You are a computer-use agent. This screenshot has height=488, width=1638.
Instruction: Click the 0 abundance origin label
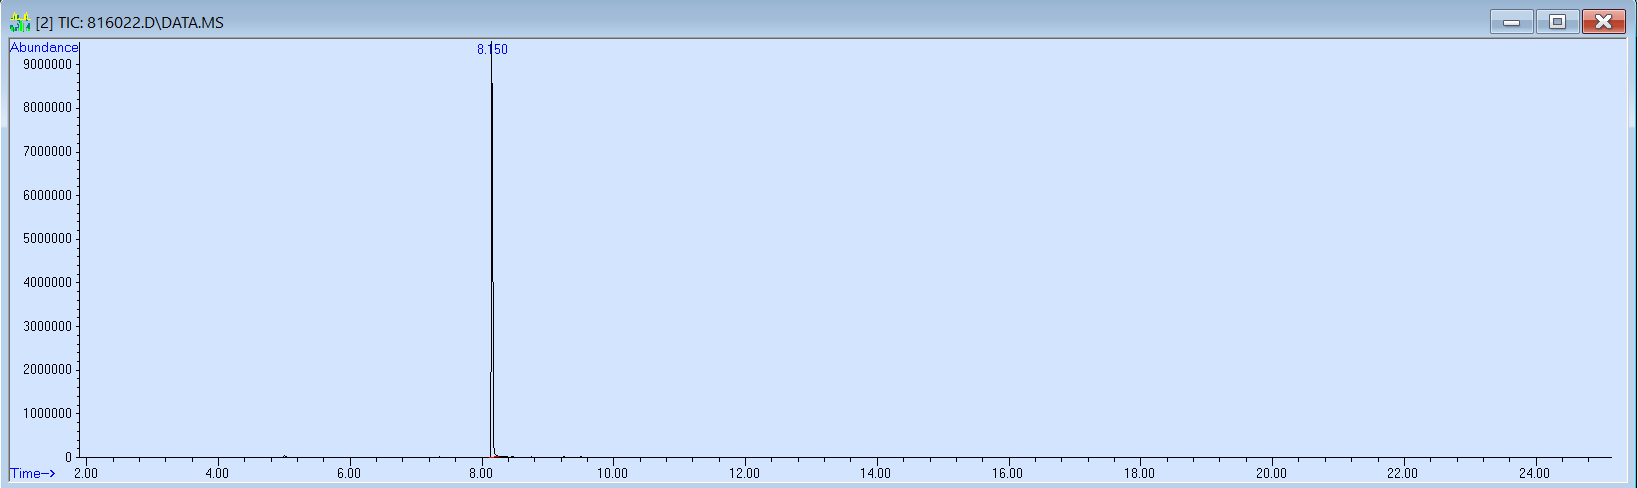pyautogui.click(x=69, y=457)
